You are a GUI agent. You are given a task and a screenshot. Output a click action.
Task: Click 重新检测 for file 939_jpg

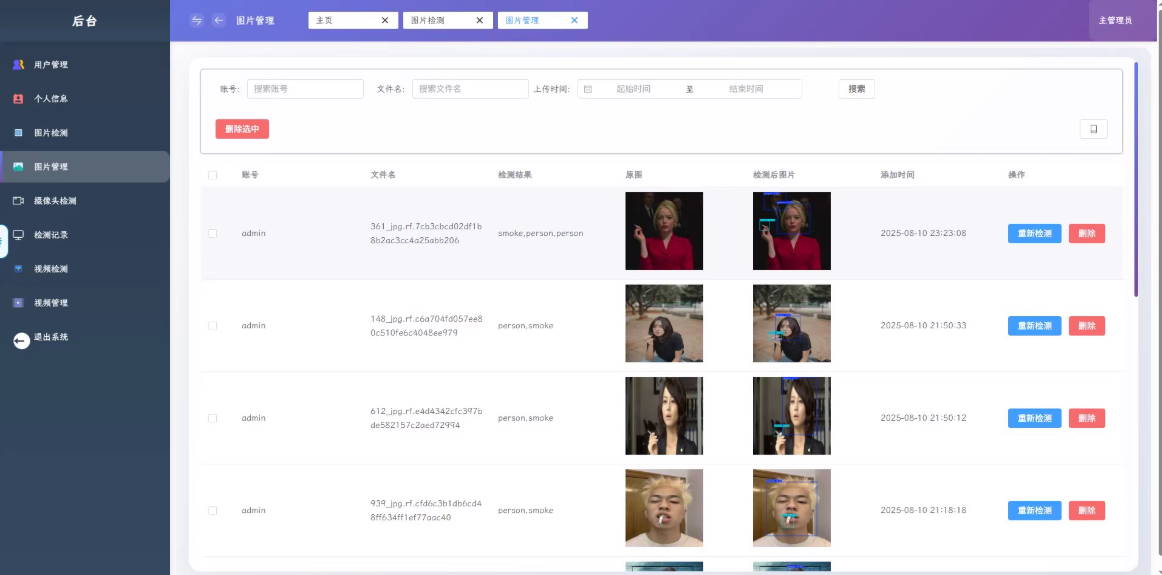pos(1035,511)
